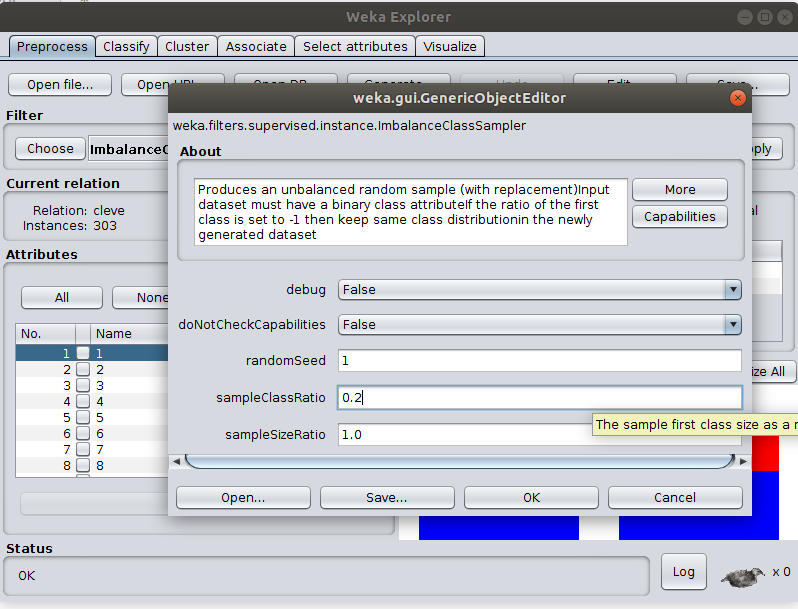Switch to the Preprocess tab
798x609 pixels.
52,46
